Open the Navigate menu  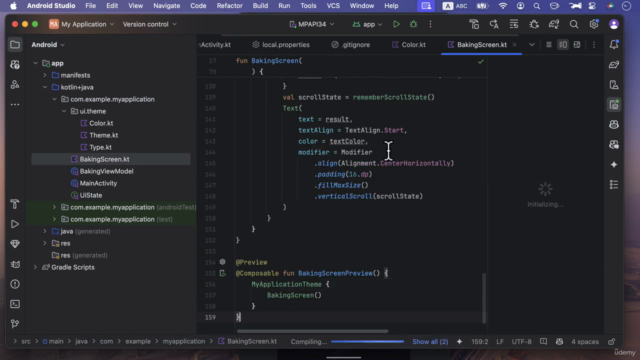(167, 6)
